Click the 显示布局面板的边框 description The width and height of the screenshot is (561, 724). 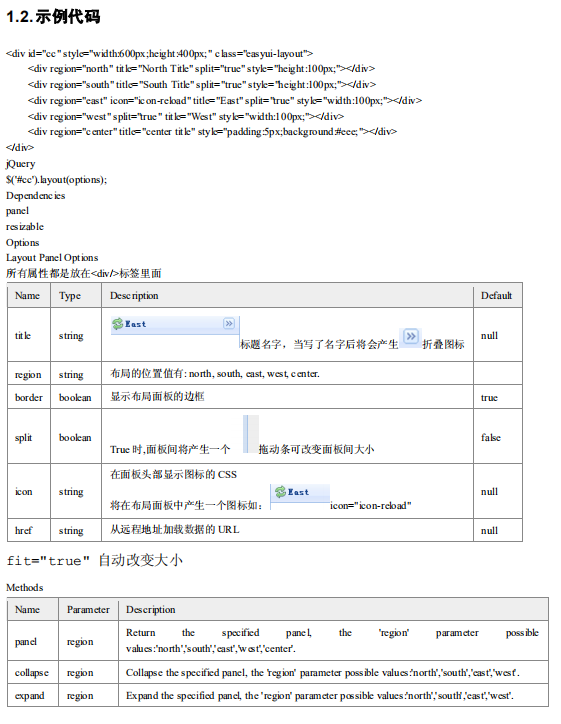coord(157,397)
